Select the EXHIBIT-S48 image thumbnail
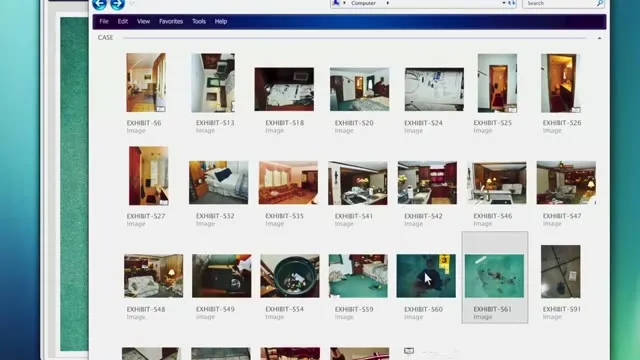This screenshot has height=360, width=640. point(153,276)
